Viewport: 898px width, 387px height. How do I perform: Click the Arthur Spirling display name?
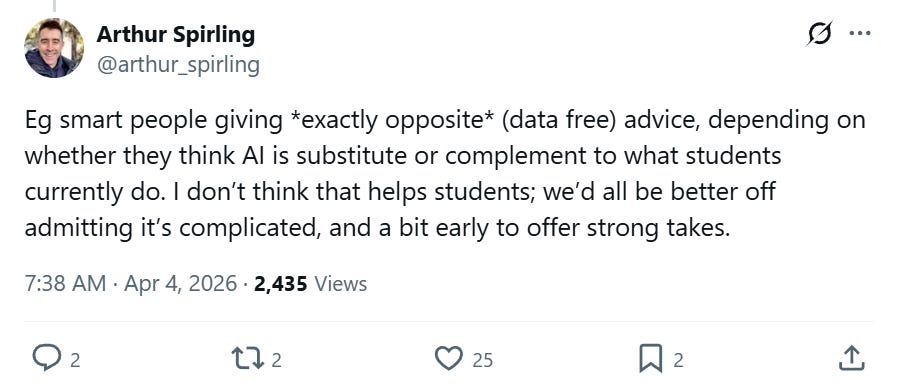pyautogui.click(x=175, y=34)
